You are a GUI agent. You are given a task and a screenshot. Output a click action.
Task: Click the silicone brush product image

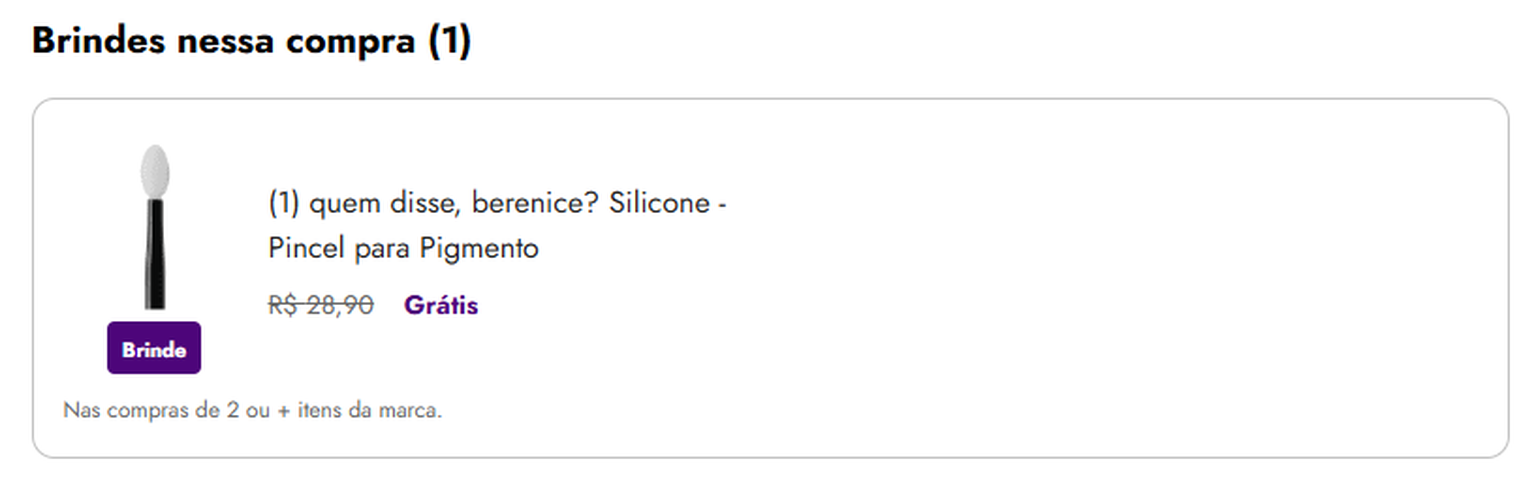click(x=154, y=228)
